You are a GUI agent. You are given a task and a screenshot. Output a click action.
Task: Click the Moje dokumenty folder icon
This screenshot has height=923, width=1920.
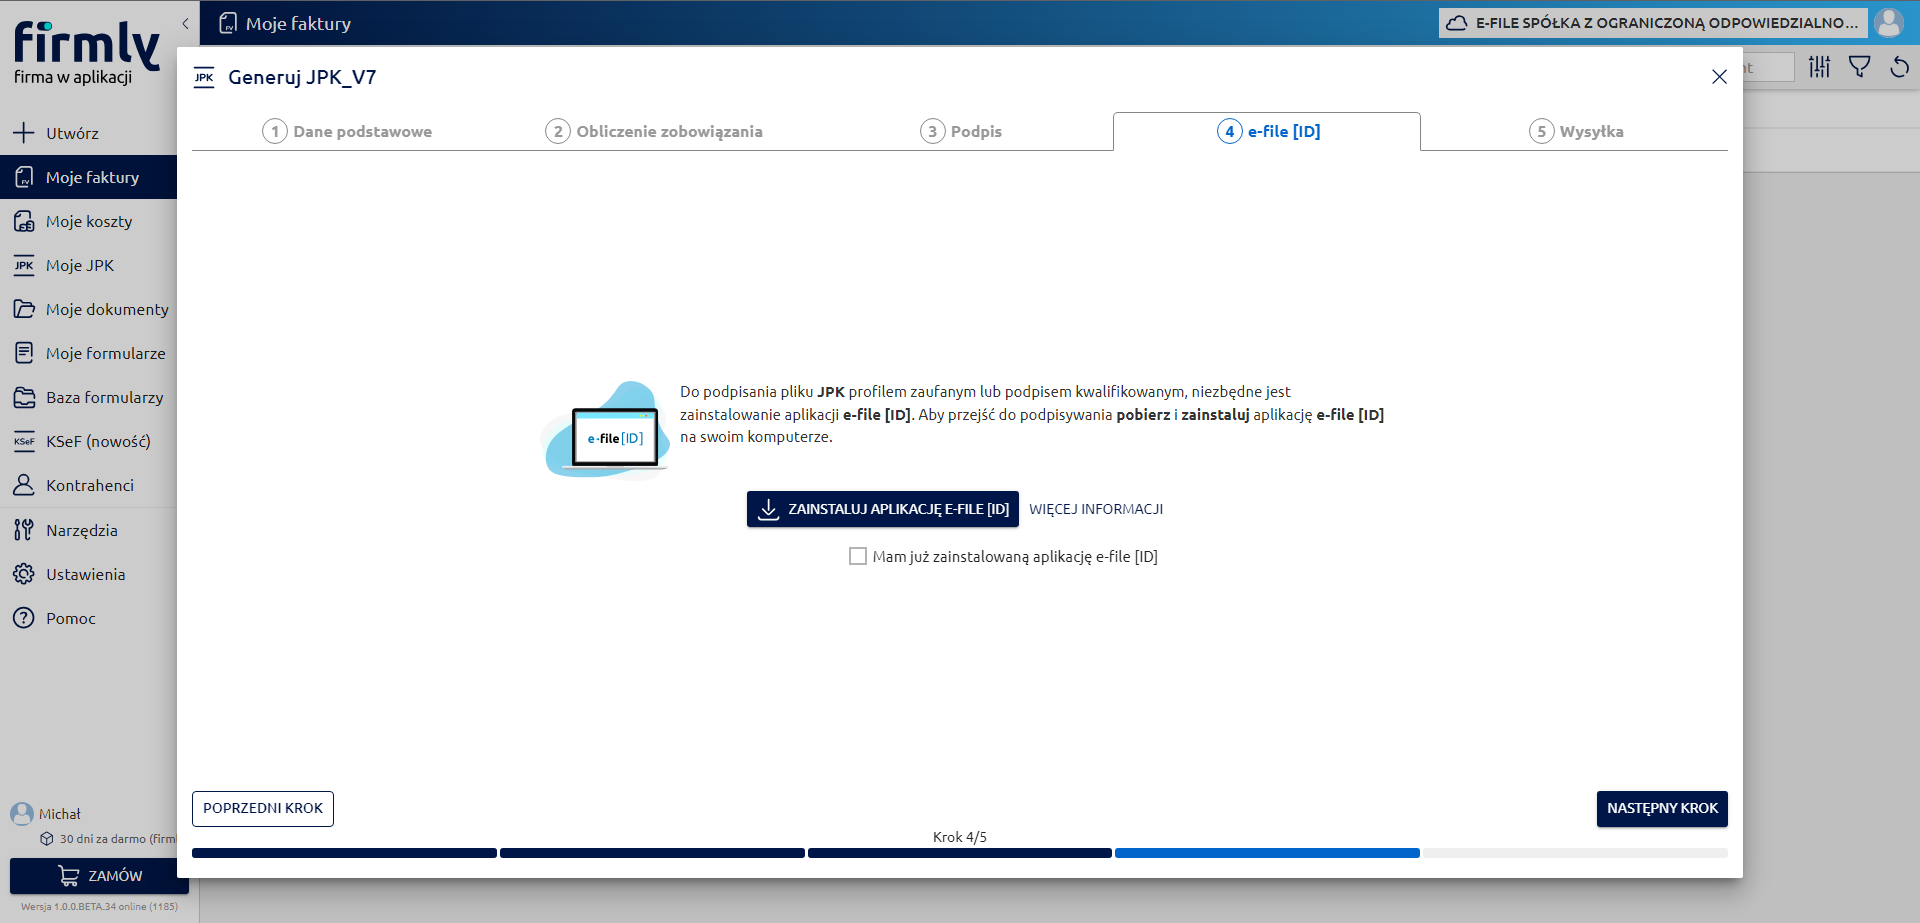(x=24, y=309)
